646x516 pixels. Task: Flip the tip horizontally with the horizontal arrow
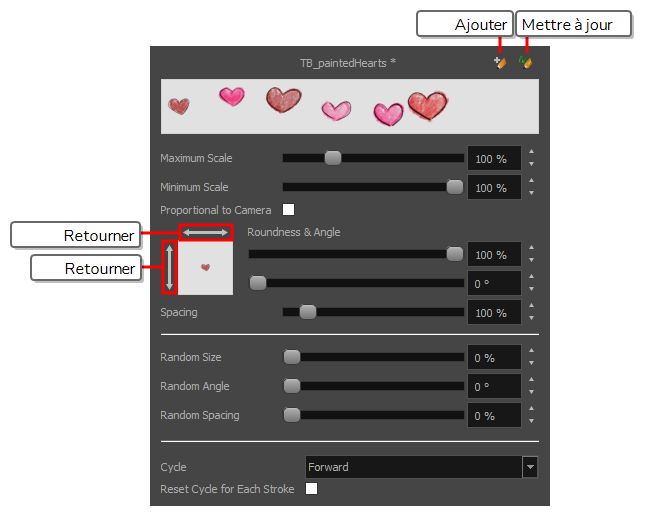pos(206,232)
